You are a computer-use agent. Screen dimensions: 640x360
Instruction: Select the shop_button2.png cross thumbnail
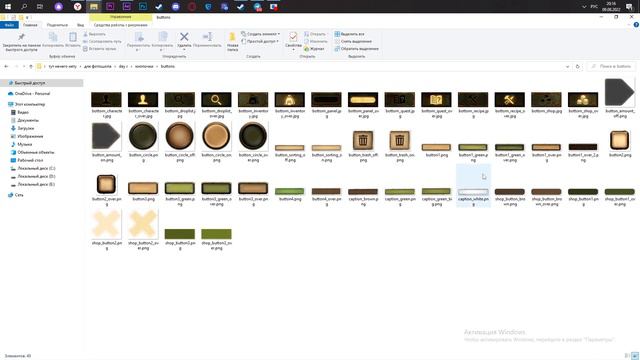(106, 224)
